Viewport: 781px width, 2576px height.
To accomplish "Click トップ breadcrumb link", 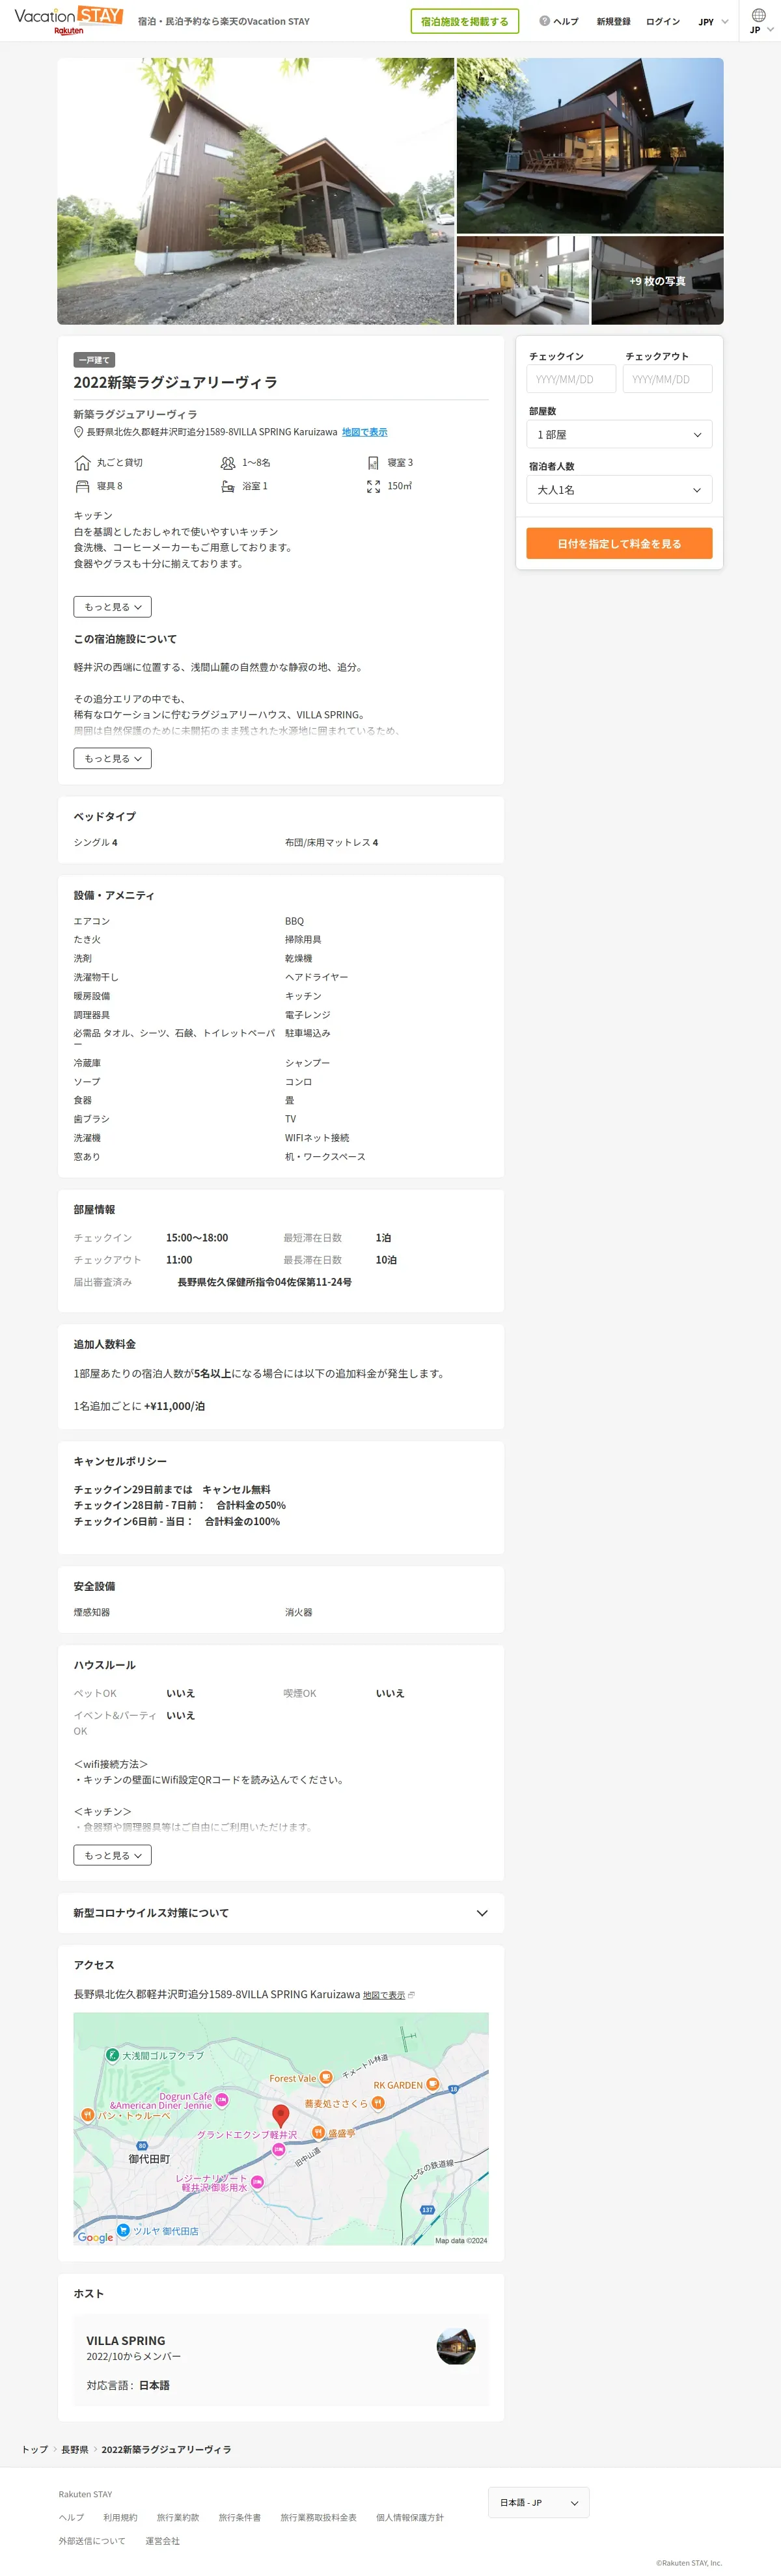I will pyautogui.click(x=35, y=2449).
